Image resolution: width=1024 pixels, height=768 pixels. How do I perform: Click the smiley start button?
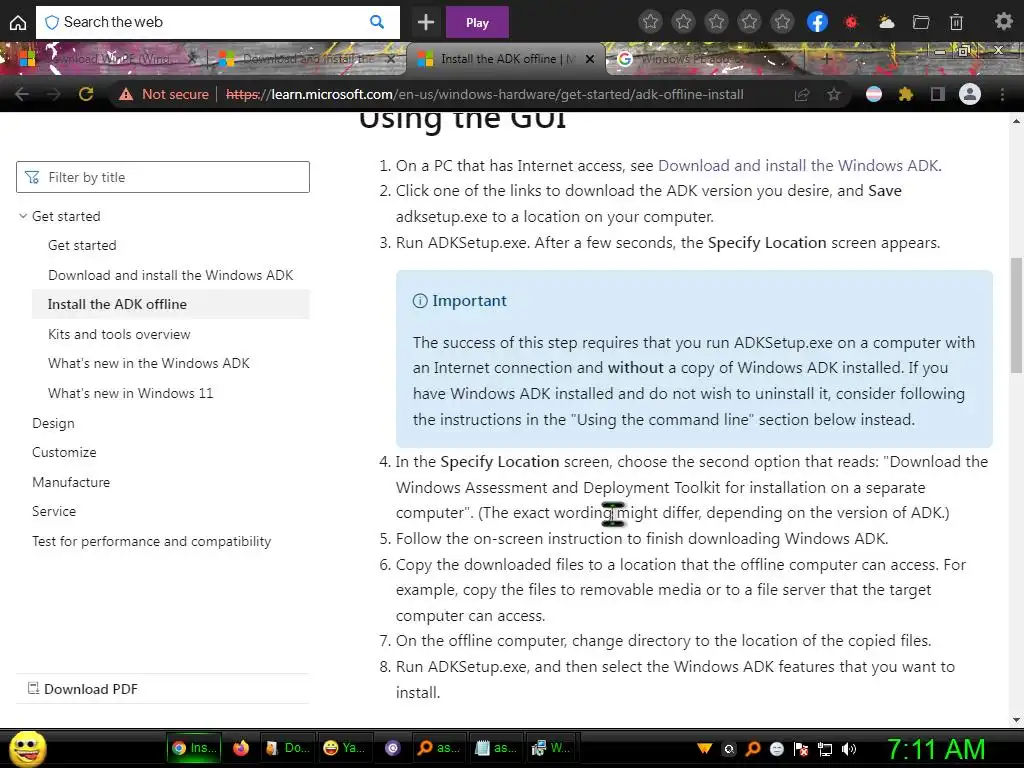tap(27, 748)
